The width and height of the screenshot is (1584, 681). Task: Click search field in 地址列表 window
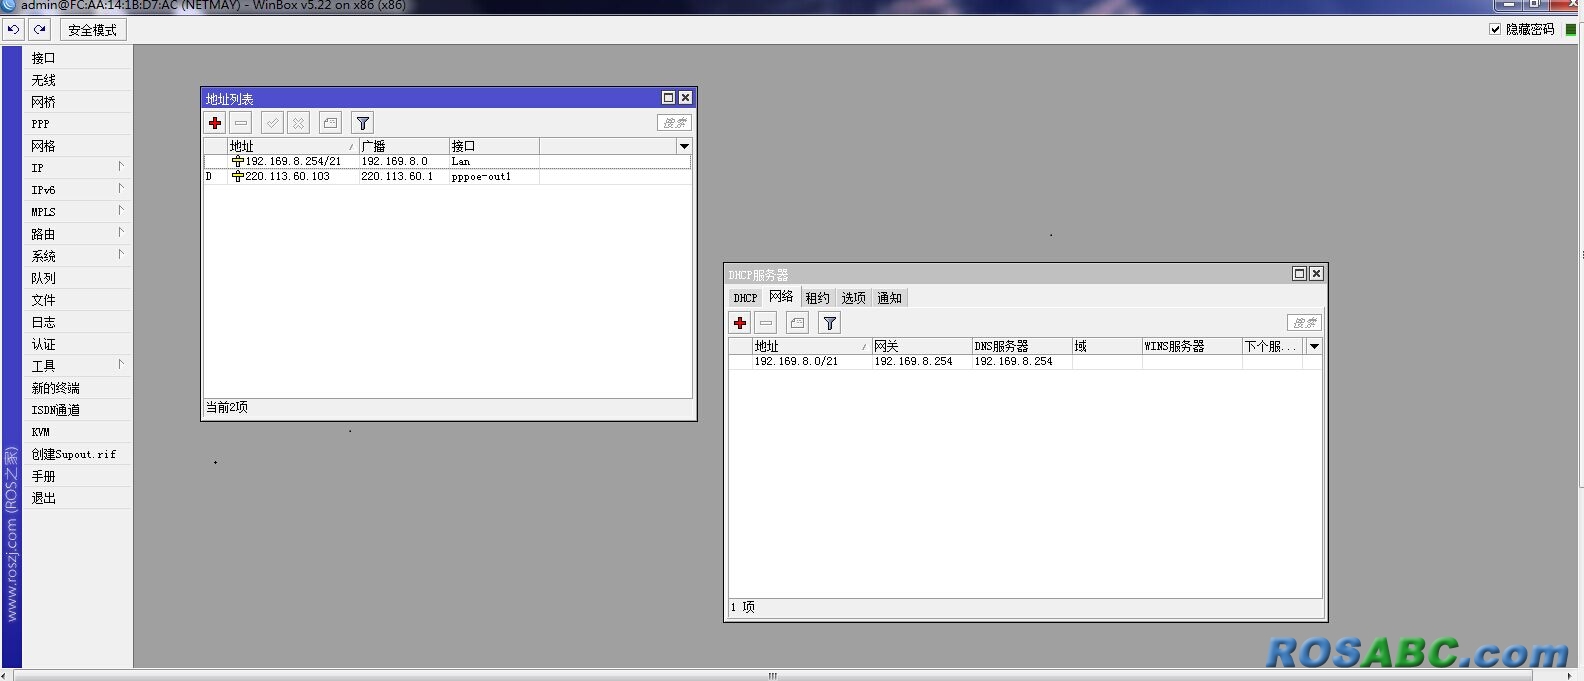click(x=674, y=123)
